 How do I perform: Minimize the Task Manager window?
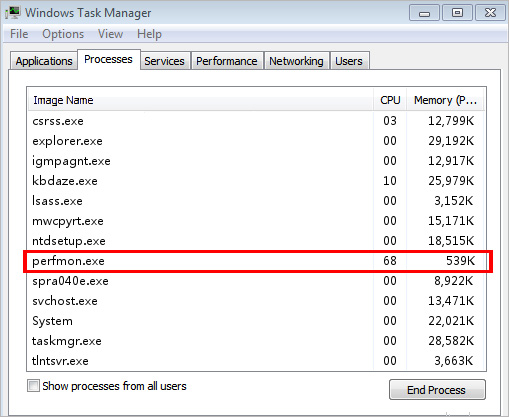point(424,13)
